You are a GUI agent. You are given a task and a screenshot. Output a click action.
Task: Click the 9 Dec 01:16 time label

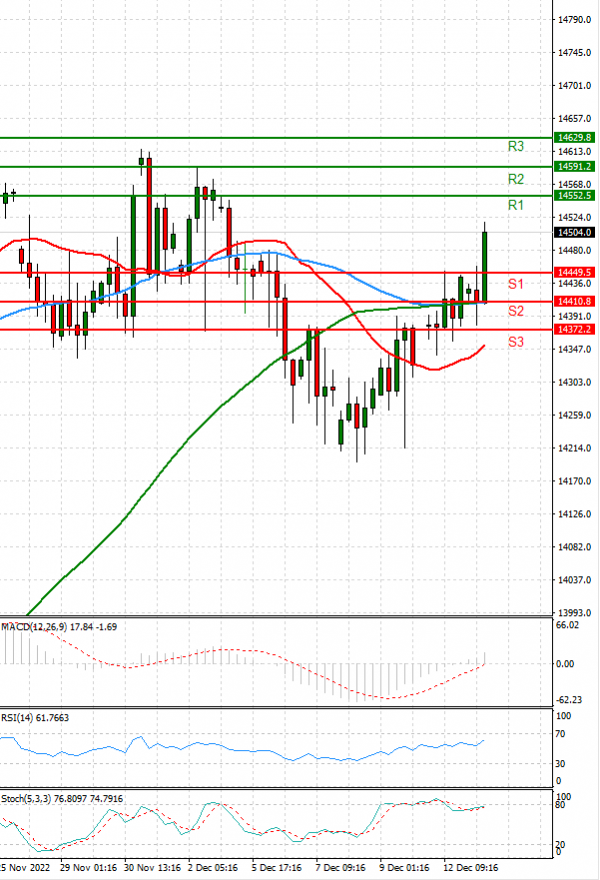pos(405,868)
